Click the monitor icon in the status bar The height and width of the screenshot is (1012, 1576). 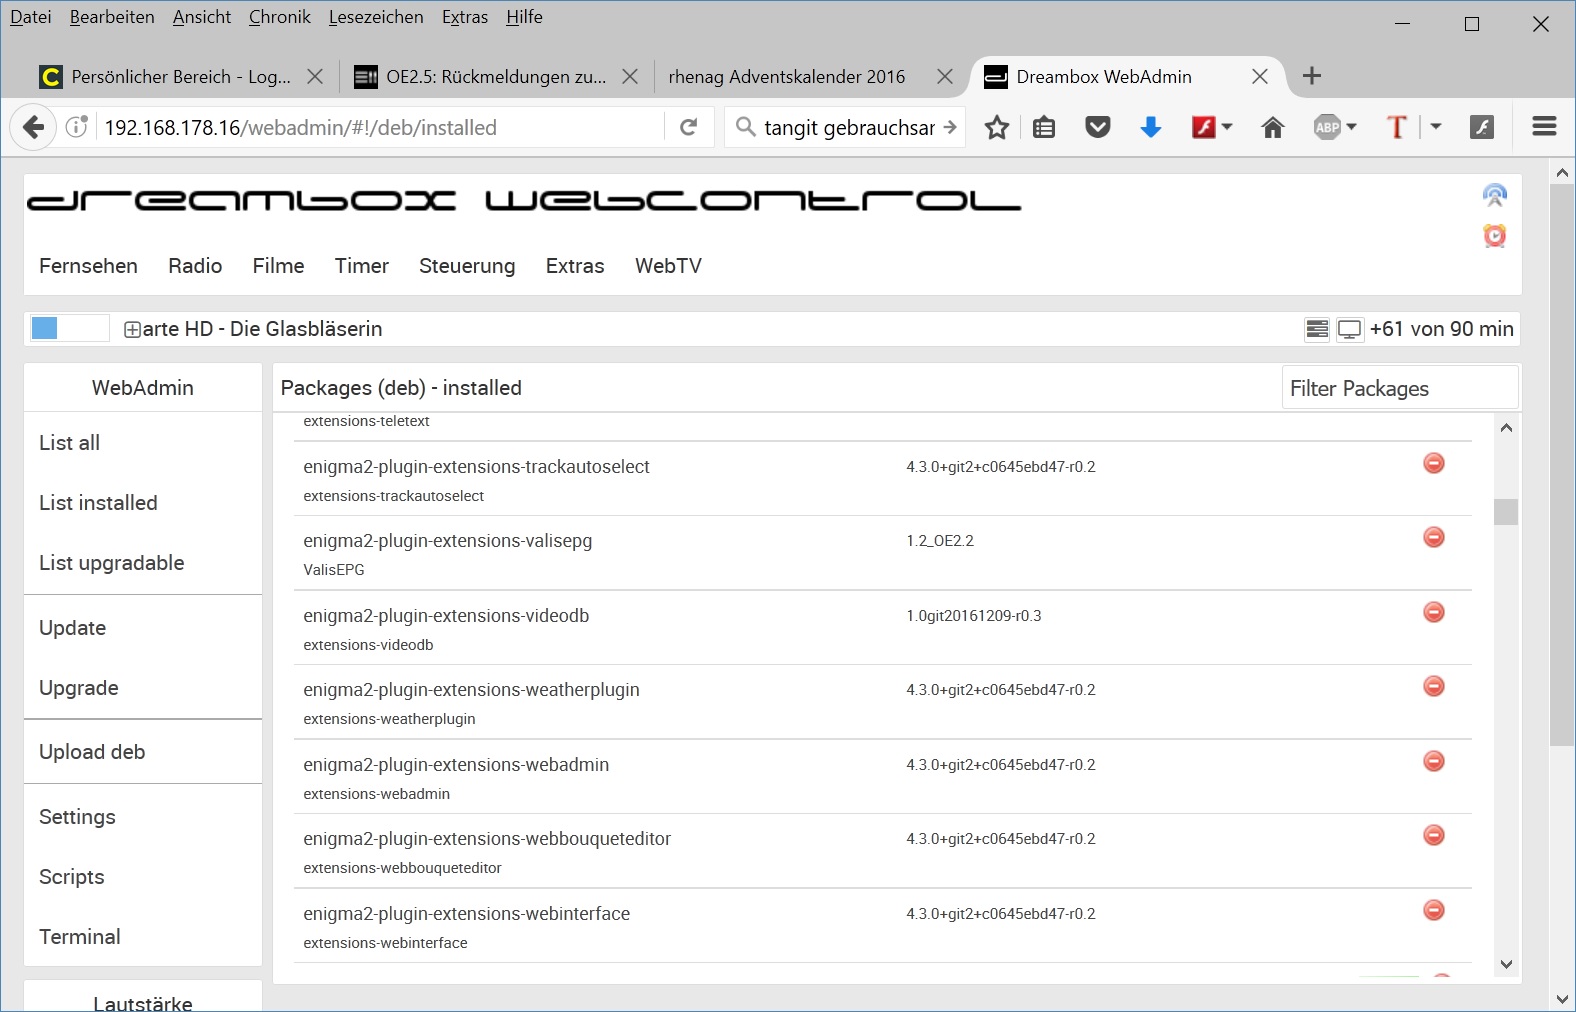(x=1349, y=329)
